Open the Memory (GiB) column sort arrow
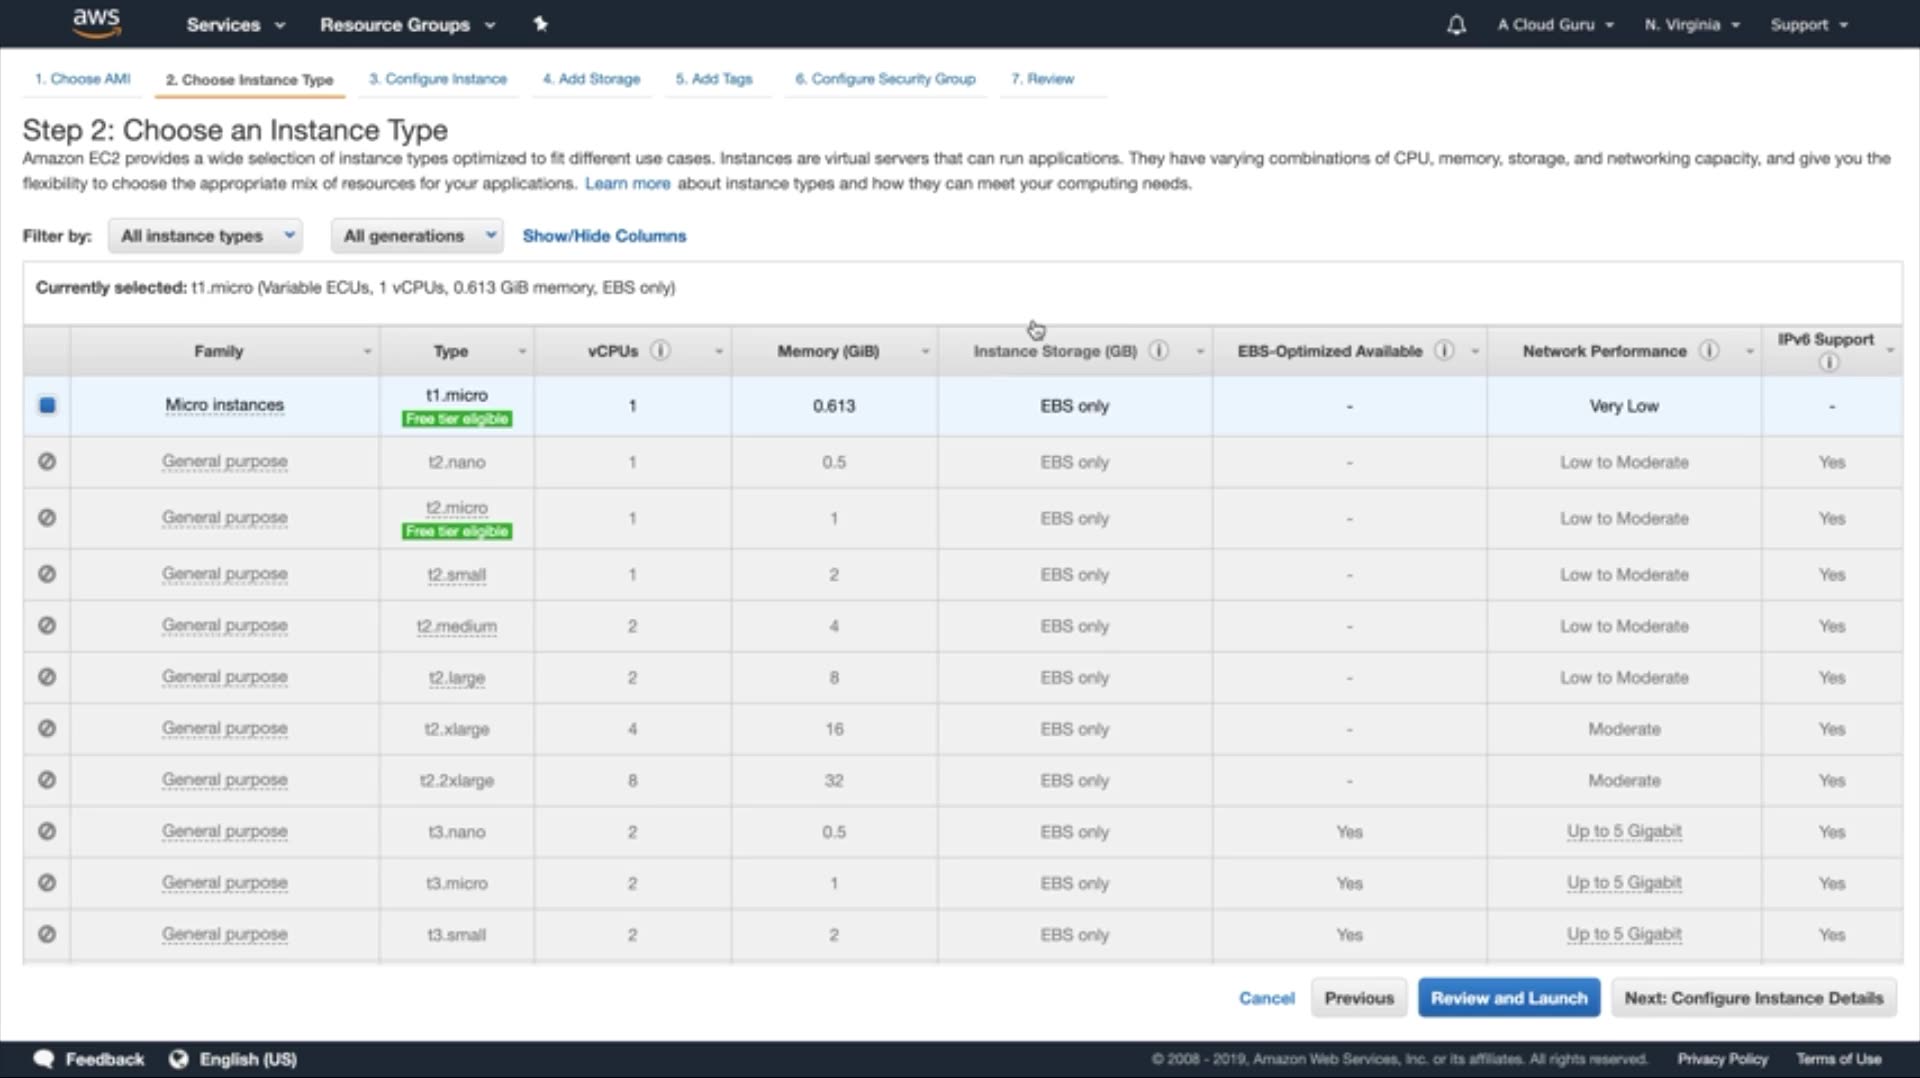The height and width of the screenshot is (1078, 1920). click(925, 351)
